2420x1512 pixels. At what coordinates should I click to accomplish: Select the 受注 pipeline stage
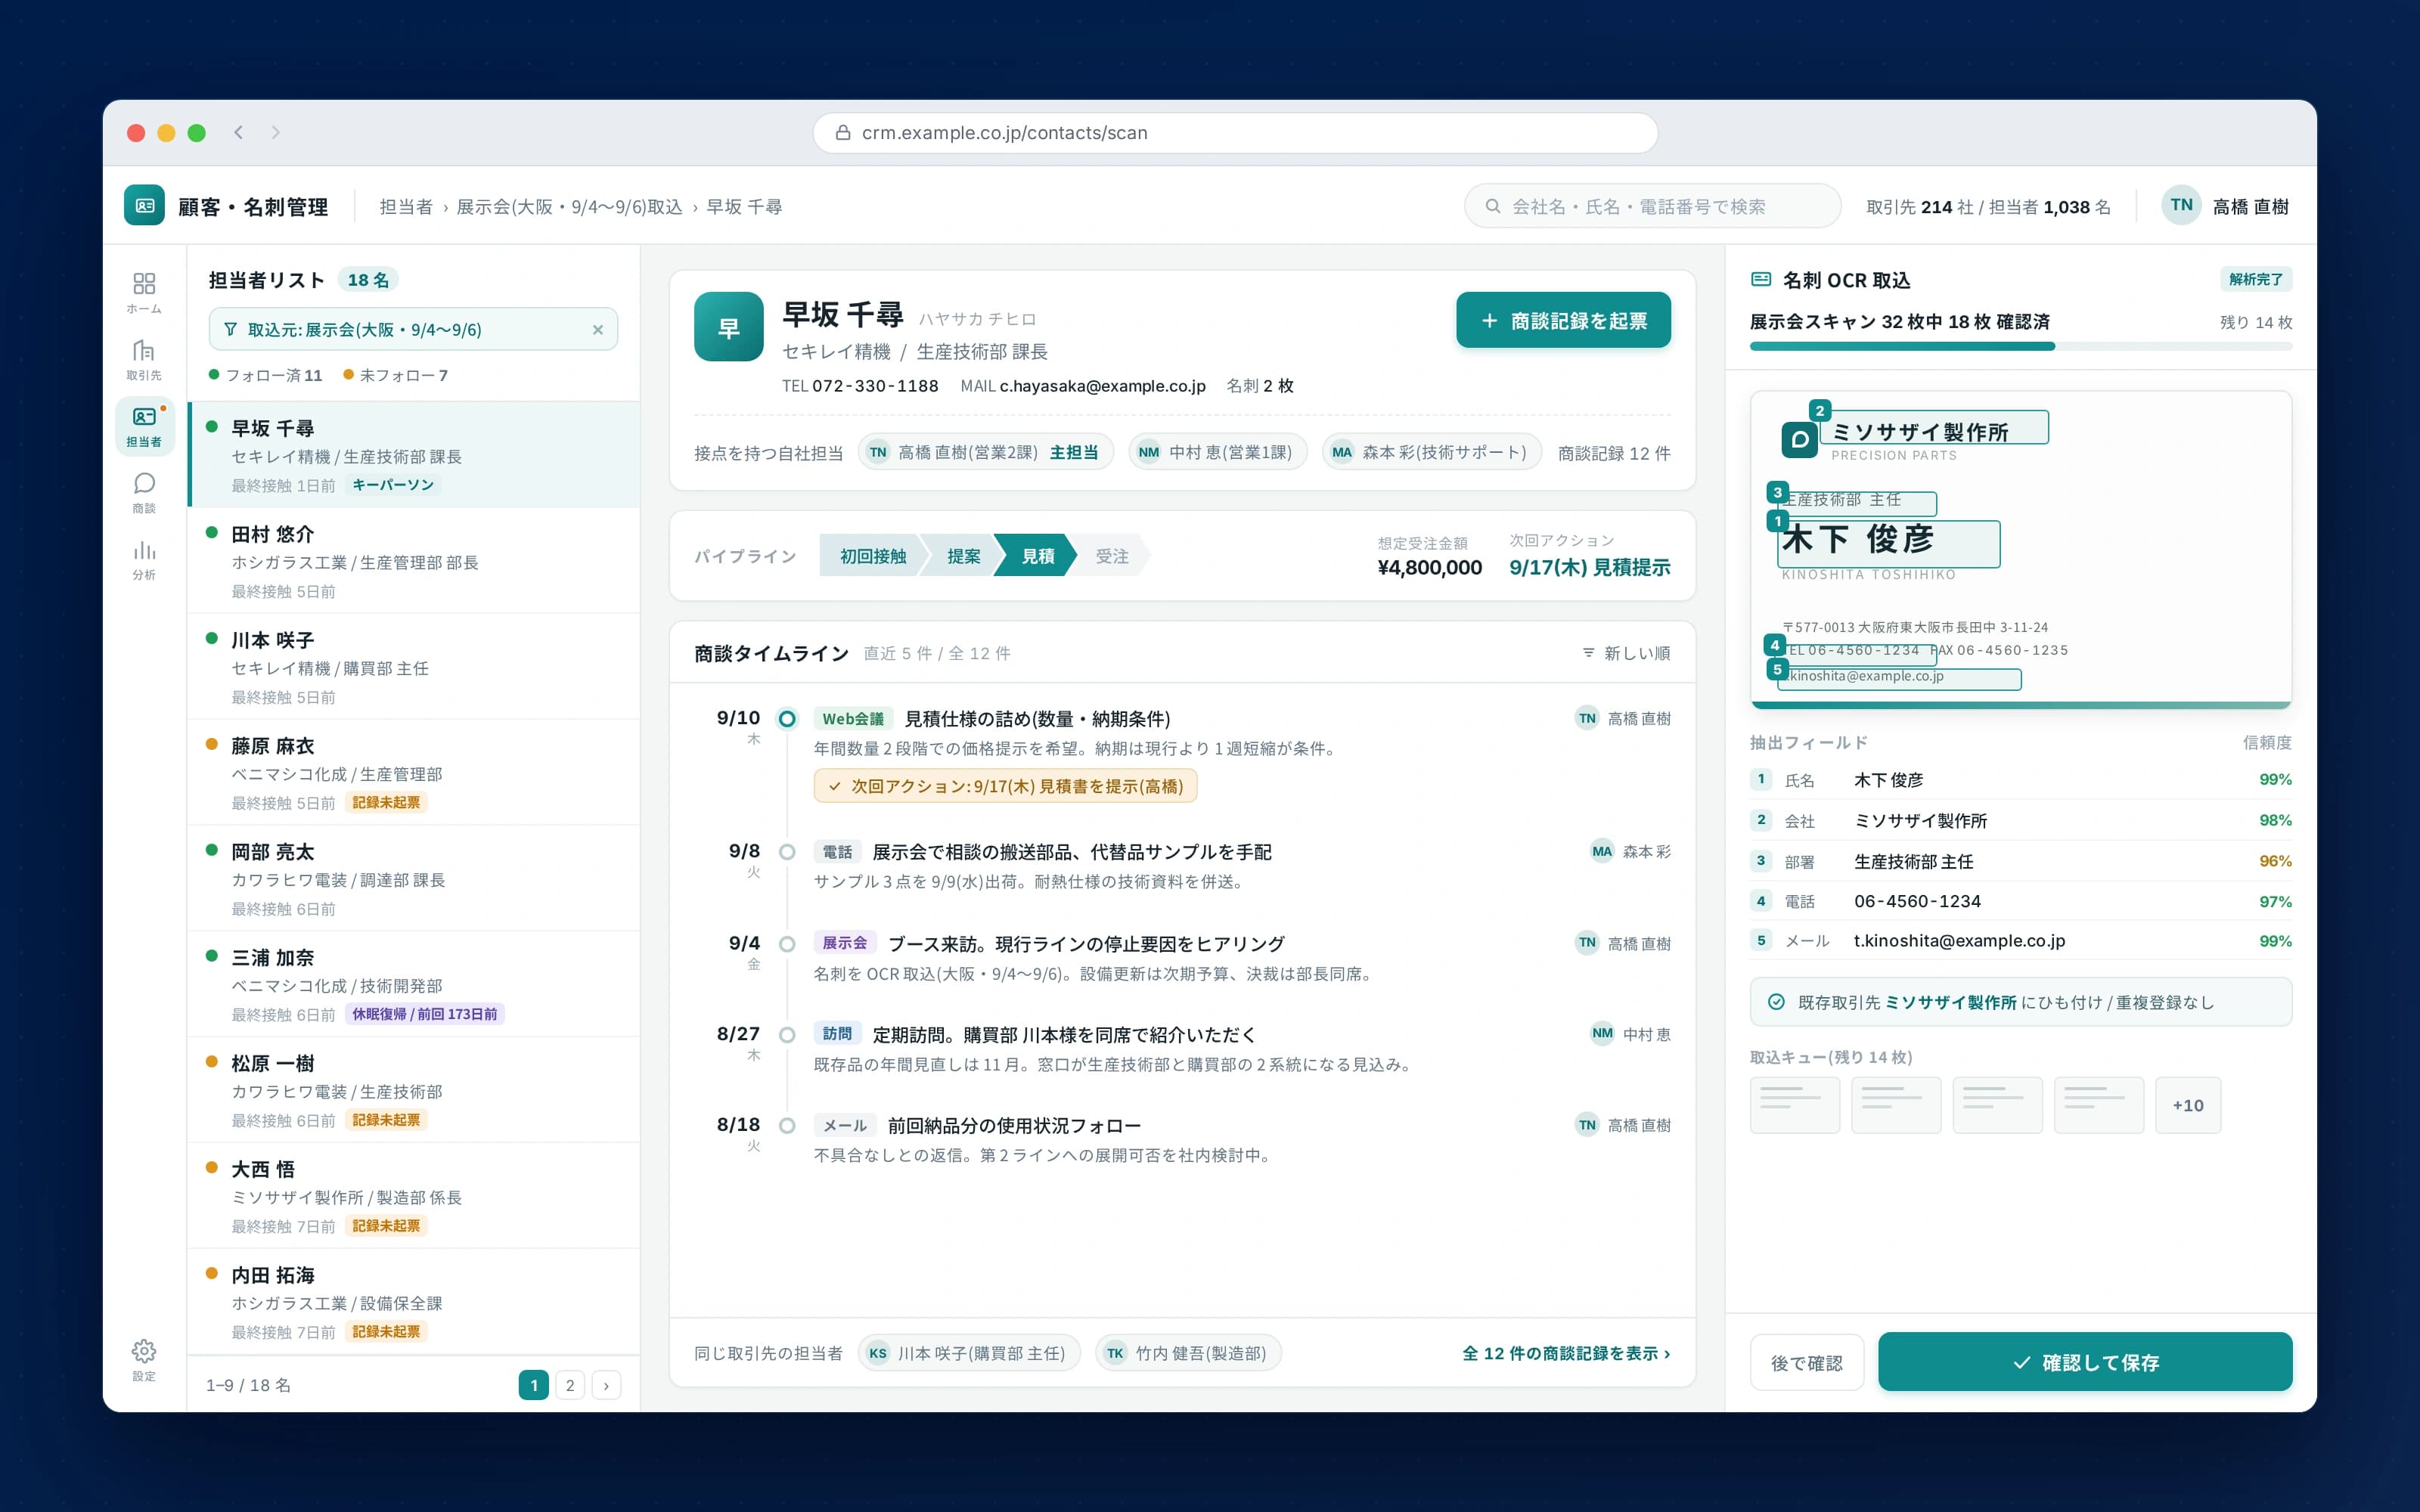pos(1111,556)
